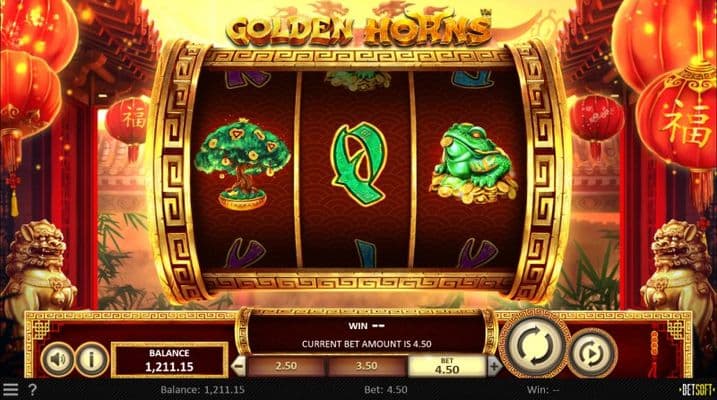Click the green Q symbol on middle reel

(x=358, y=164)
